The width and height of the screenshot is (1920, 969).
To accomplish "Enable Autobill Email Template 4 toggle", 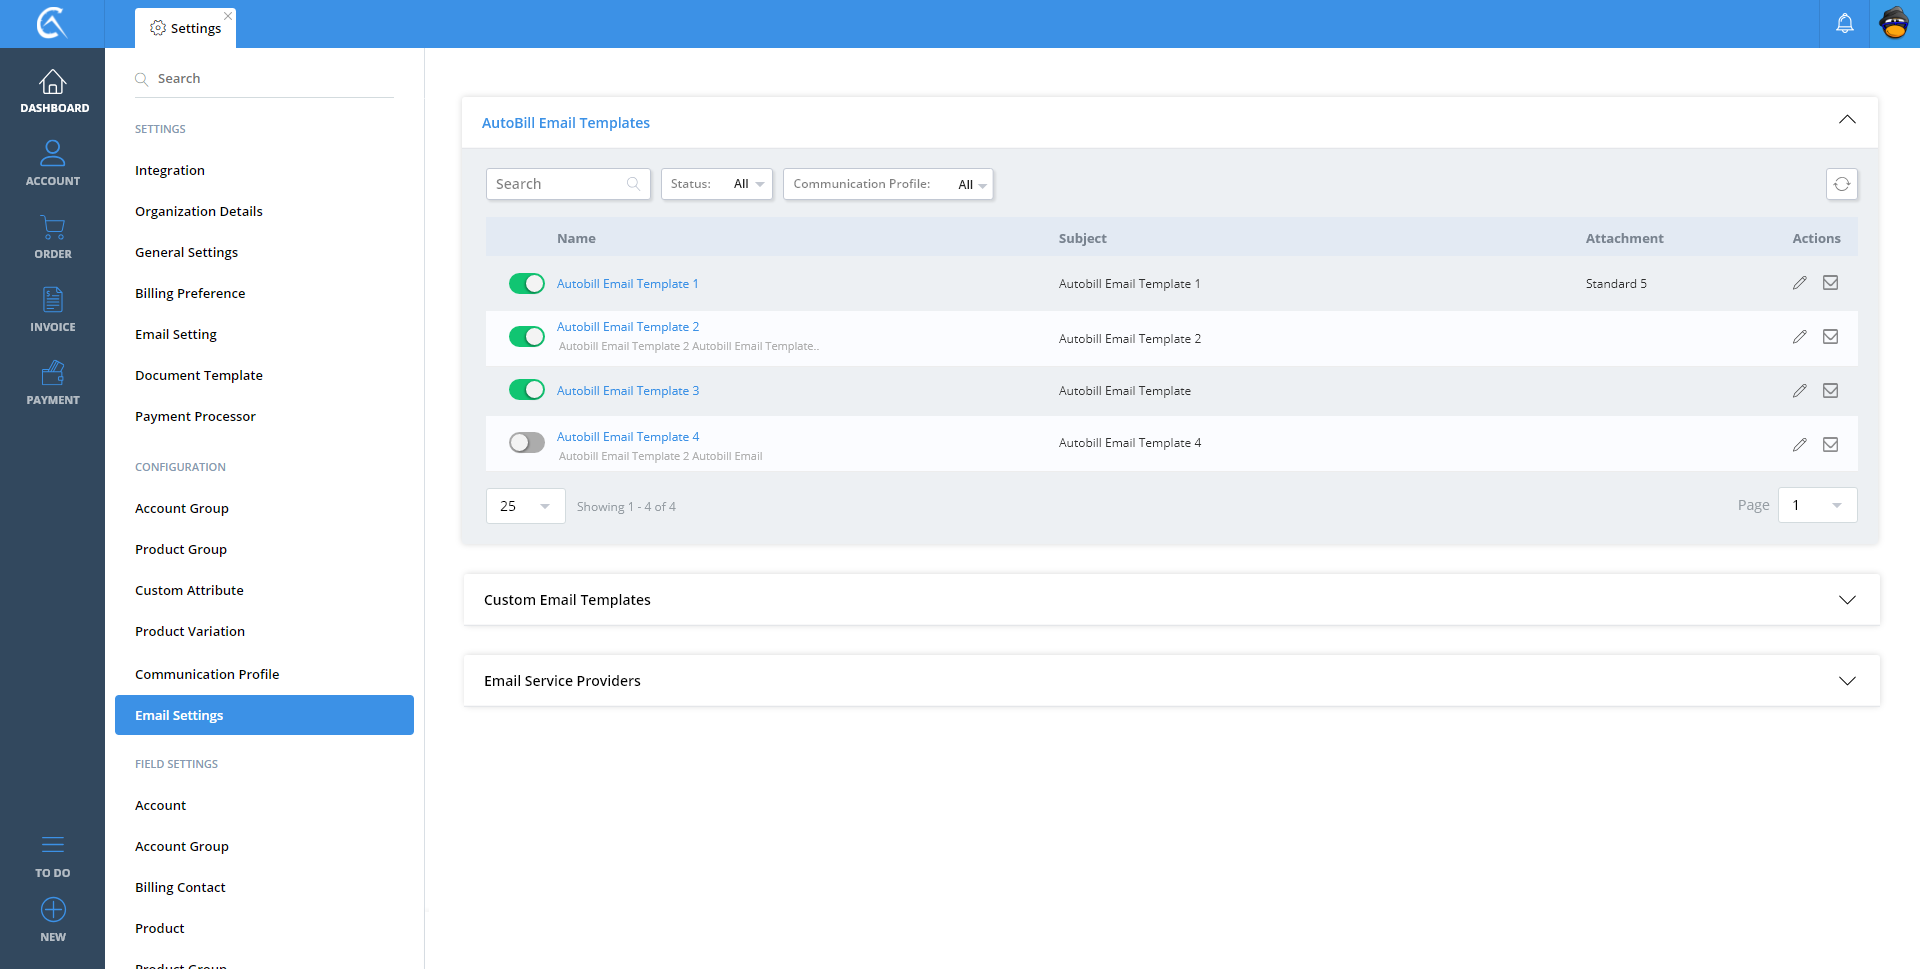I will 526,443.
